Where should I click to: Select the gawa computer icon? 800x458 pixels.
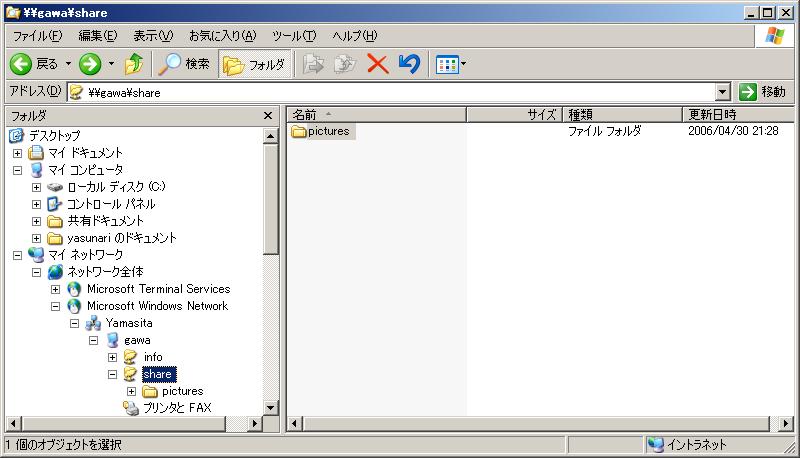112,340
